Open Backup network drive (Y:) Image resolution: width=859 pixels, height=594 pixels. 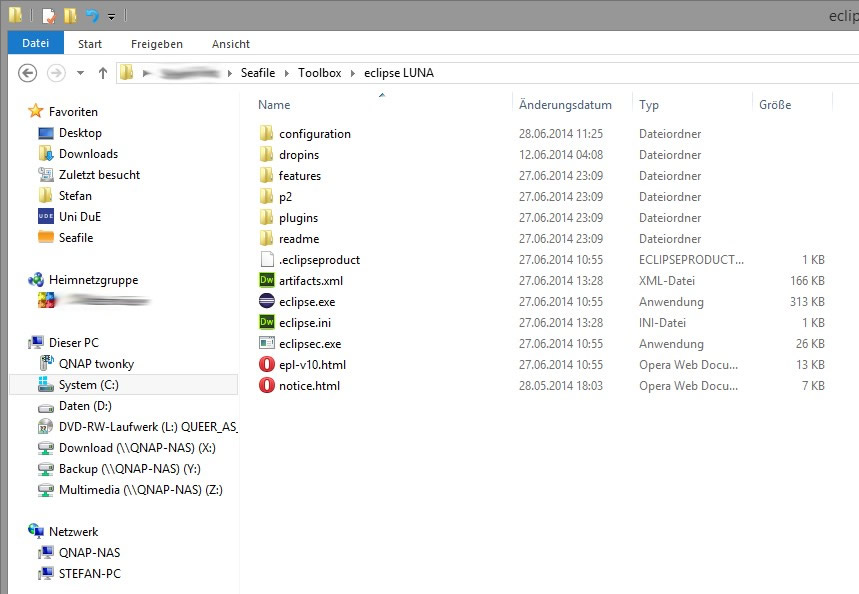click(129, 469)
